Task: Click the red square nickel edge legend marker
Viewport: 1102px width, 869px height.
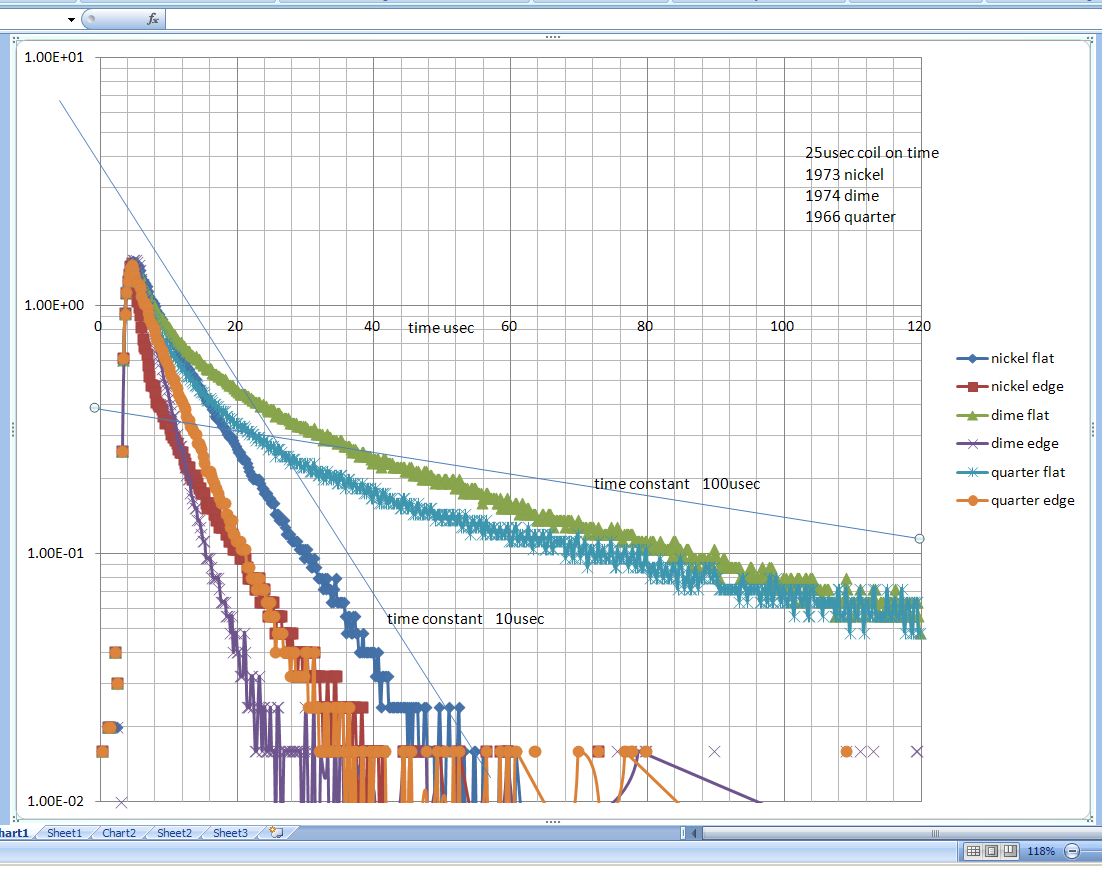Action: click(973, 387)
